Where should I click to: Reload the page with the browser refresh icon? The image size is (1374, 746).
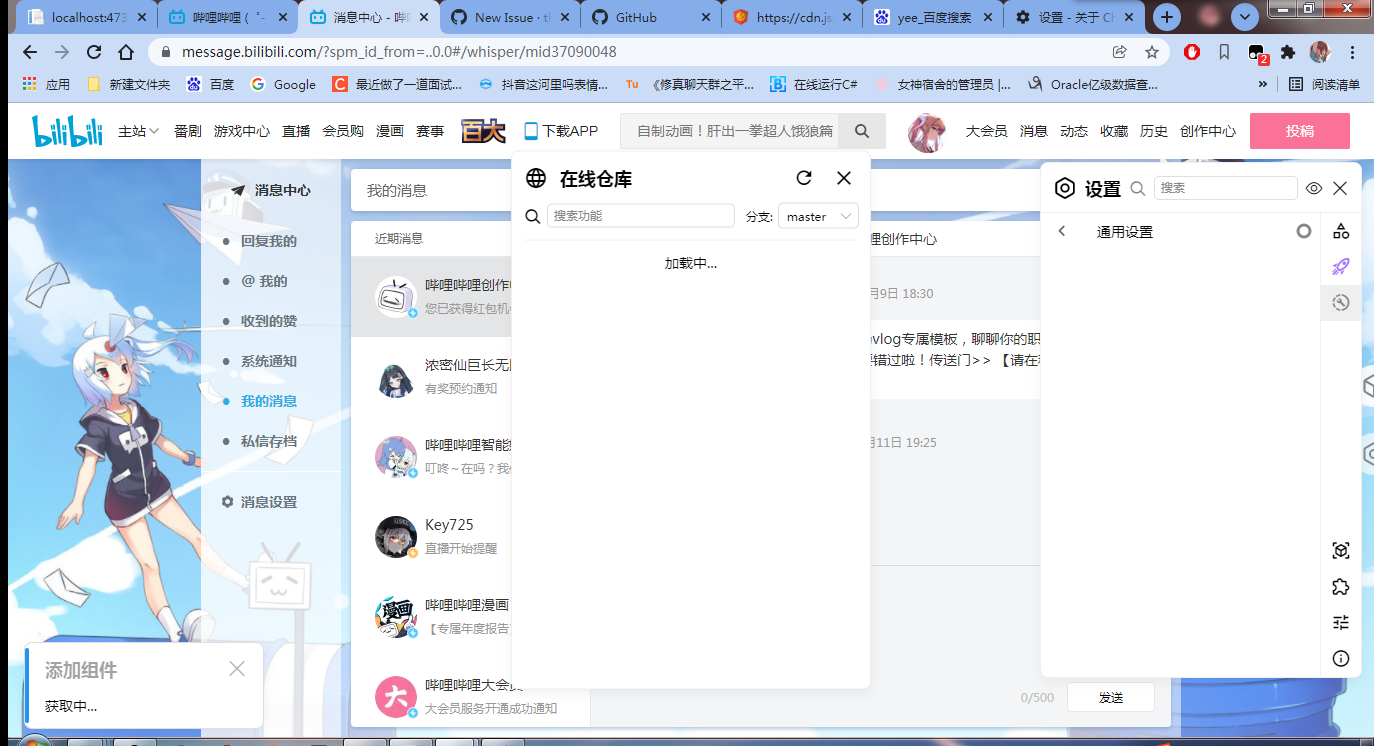(x=94, y=52)
